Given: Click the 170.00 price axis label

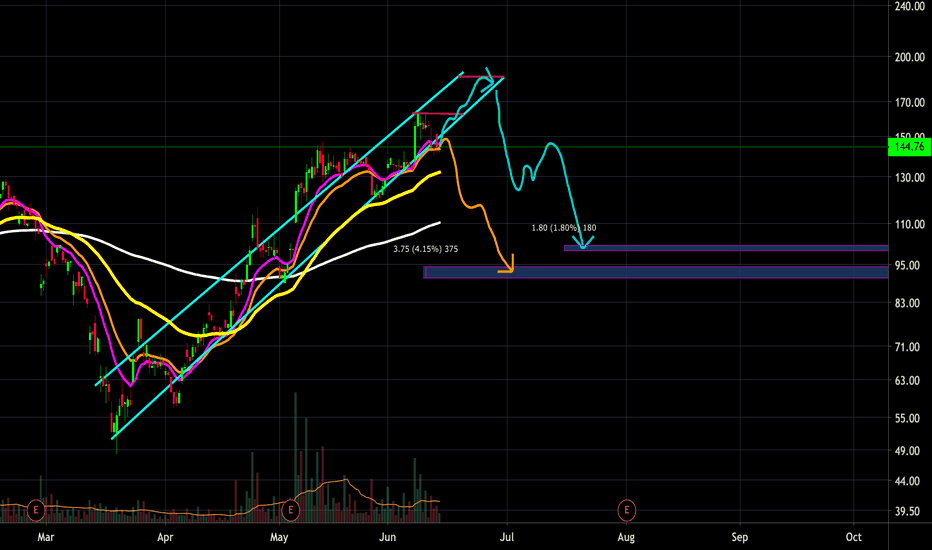Looking at the screenshot, I should coord(909,103).
